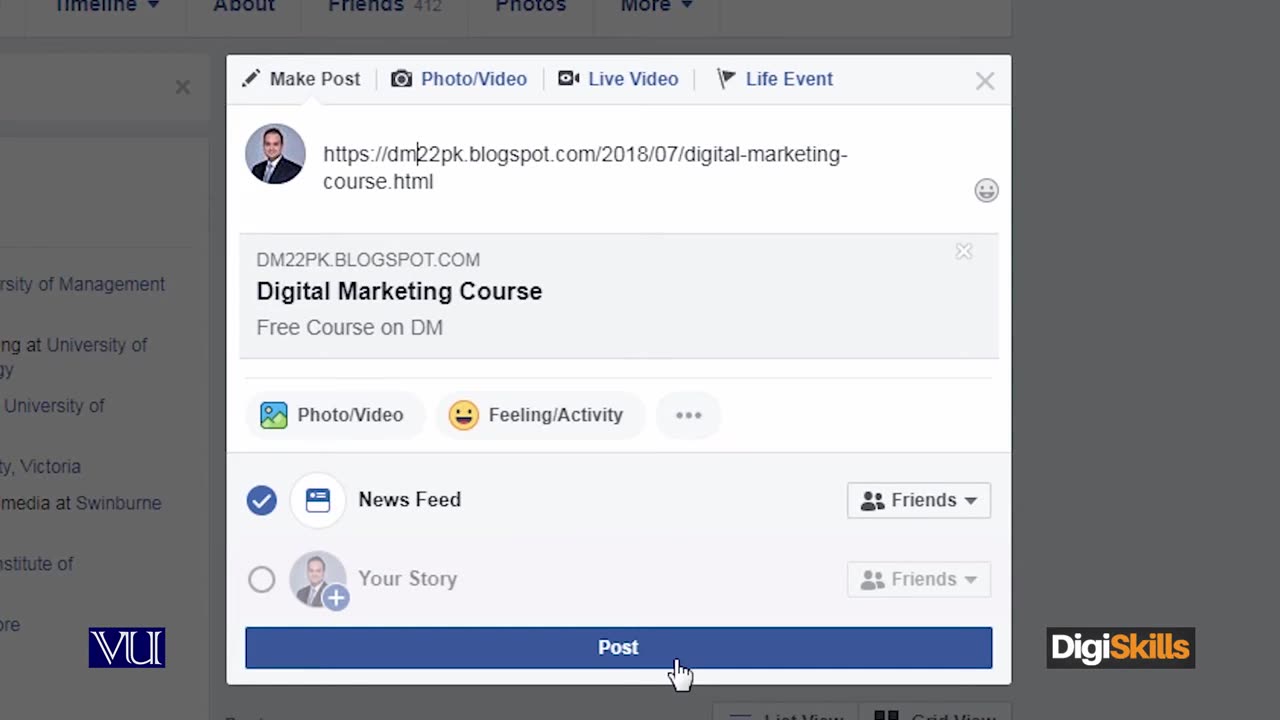This screenshot has width=1280, height=720.
Task: Open more post options three-dots button
Action: pyautogui.click(x=688, y=415)
